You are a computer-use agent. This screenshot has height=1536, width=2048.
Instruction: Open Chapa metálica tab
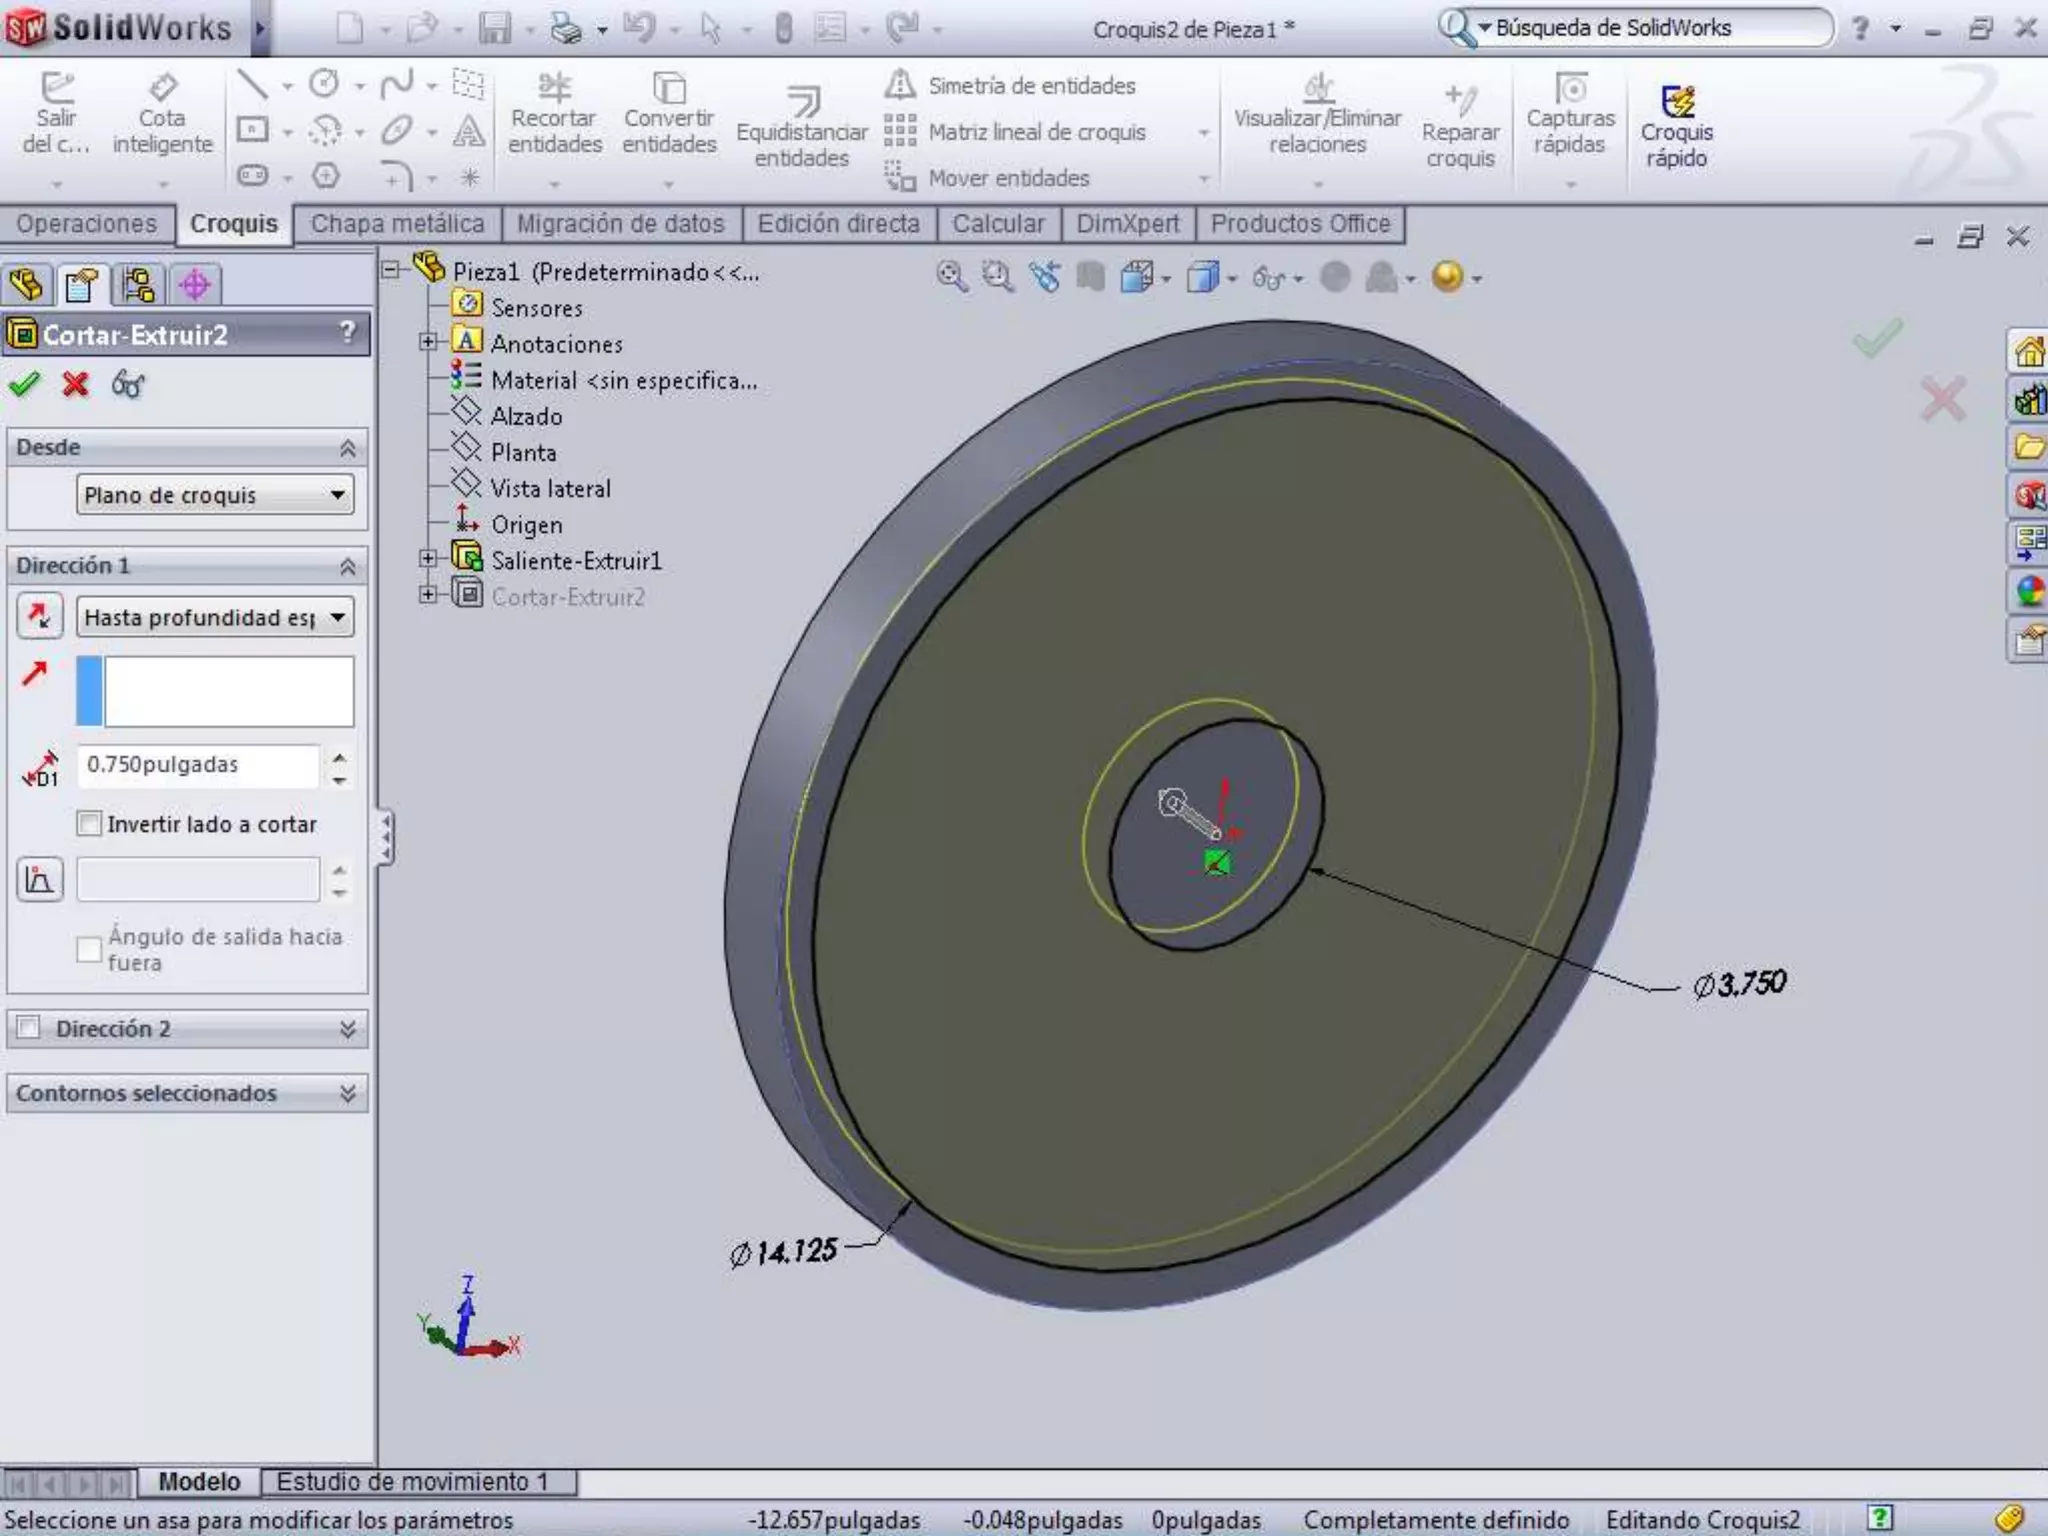point(397,224)
